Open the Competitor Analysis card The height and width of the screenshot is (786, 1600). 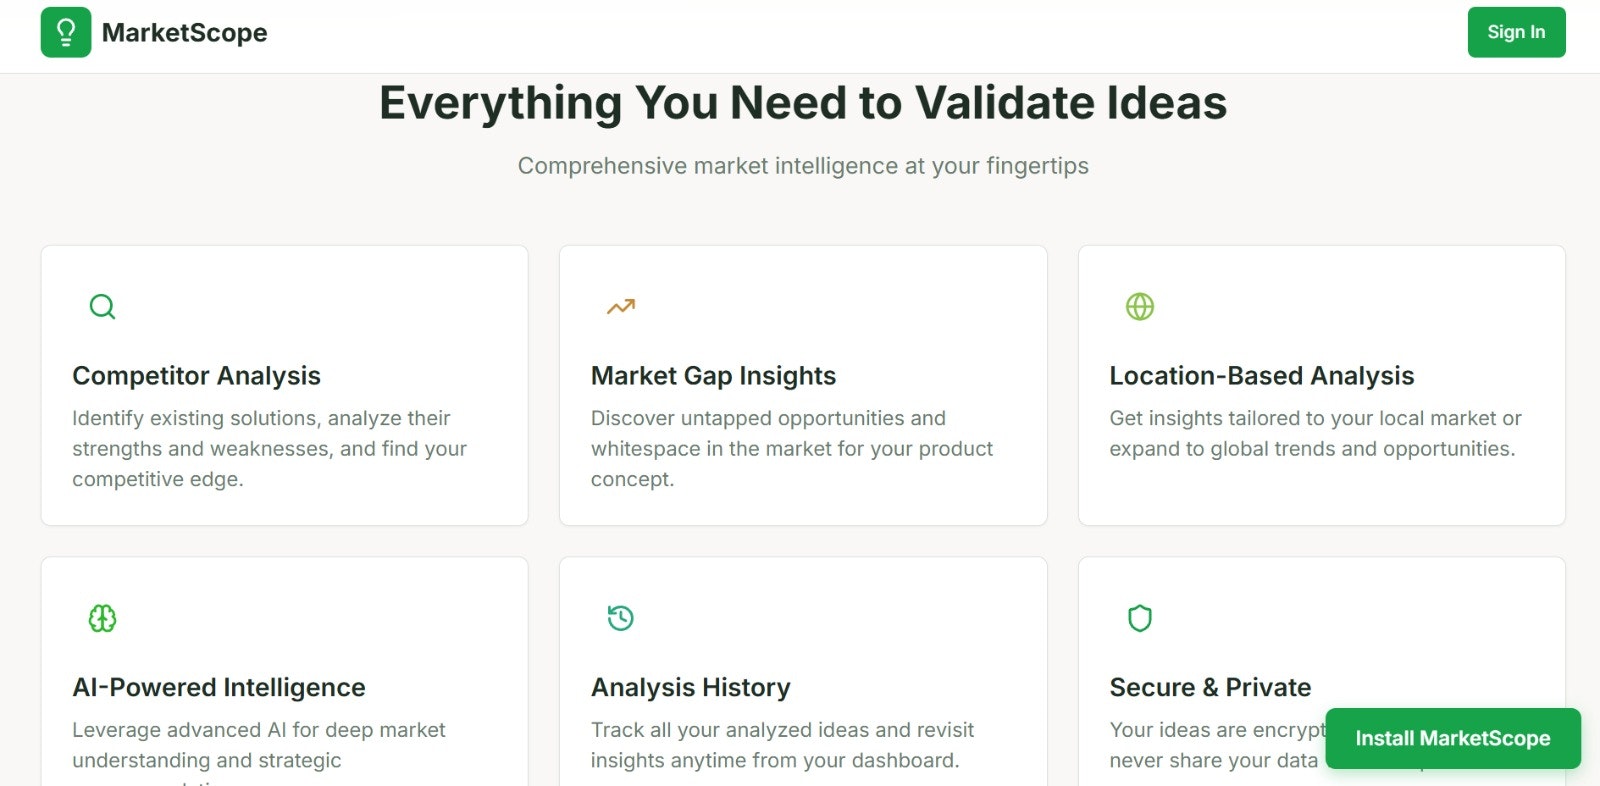284,384
